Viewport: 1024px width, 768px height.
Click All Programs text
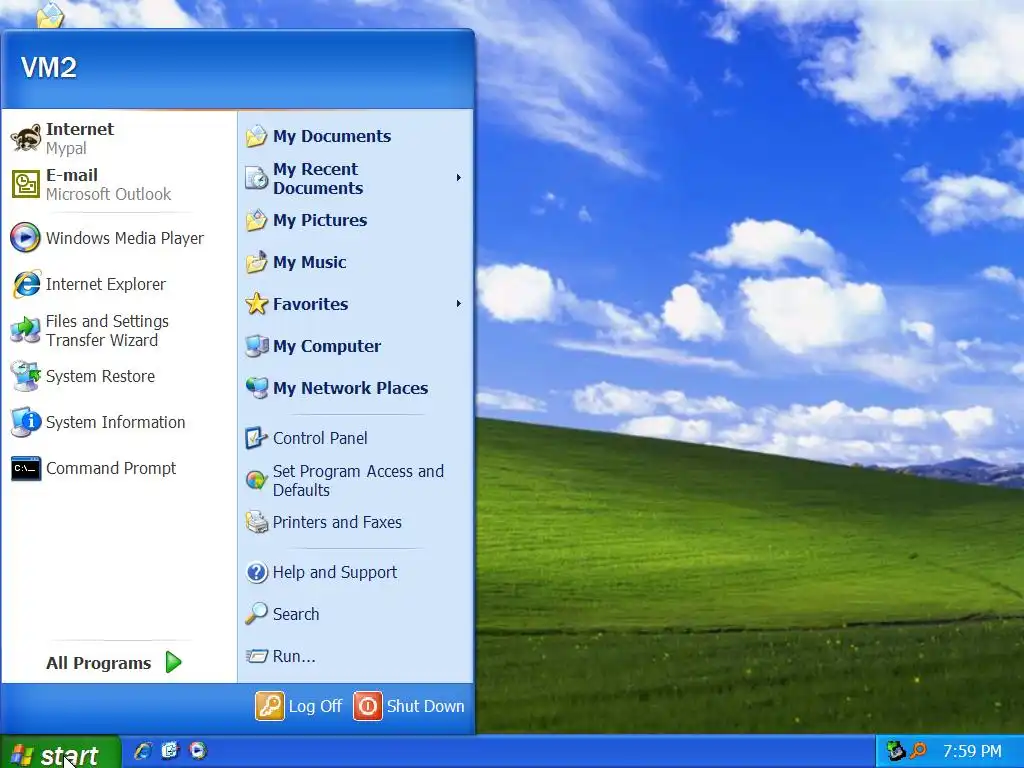tap(99, 663)
